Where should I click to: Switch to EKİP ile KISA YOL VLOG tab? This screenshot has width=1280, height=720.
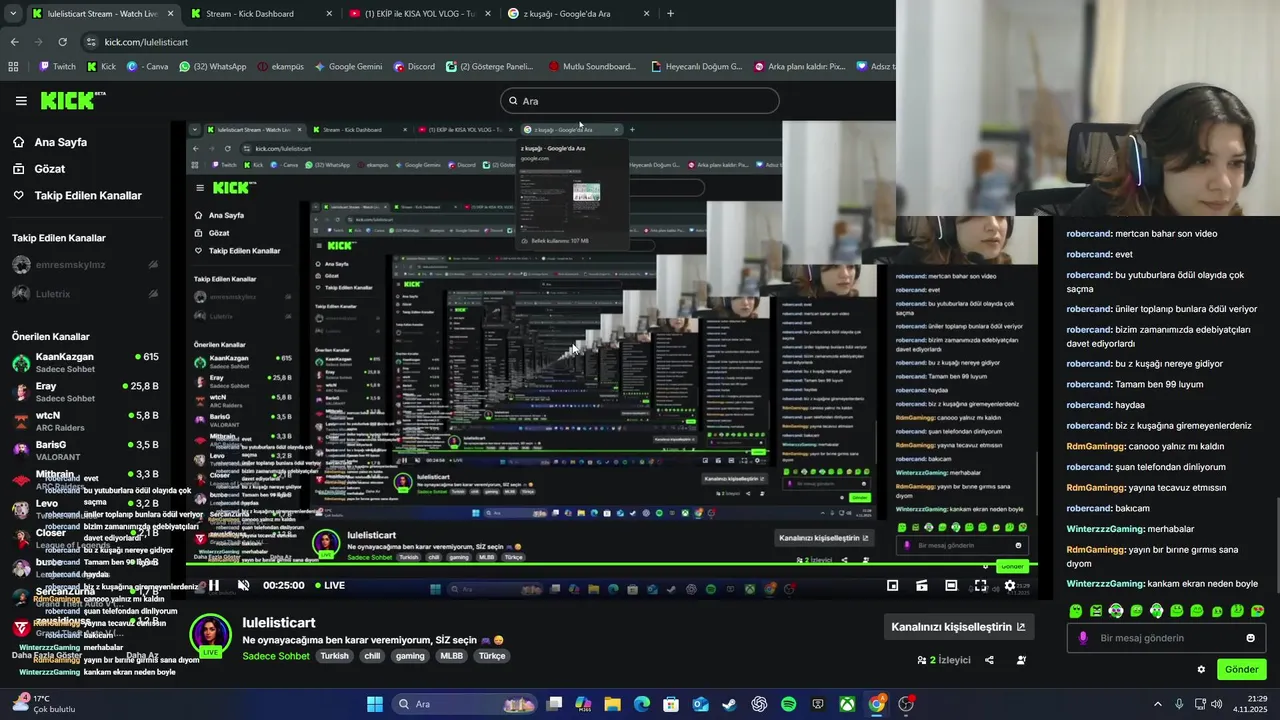(419, 14)
